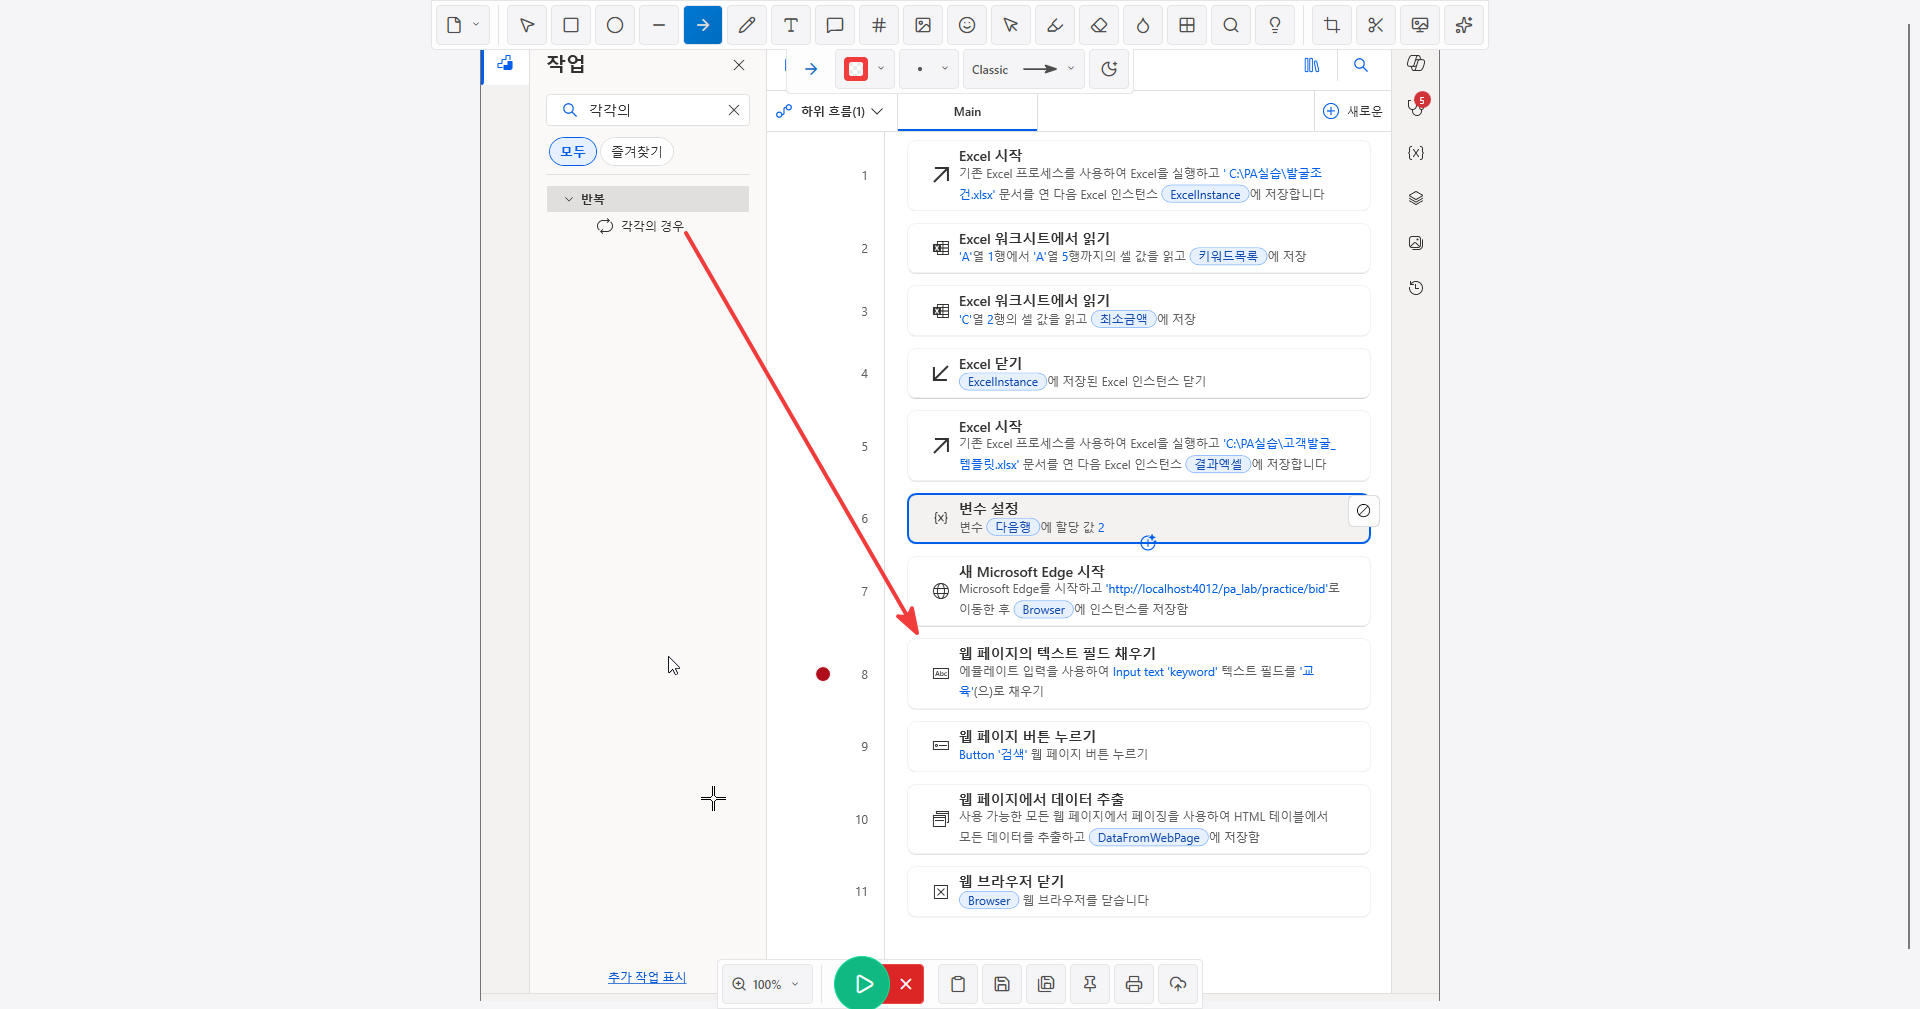1920x1009 pixels.
Task: Click the print icon in bottom toolbar
Action: [1134, 984]
